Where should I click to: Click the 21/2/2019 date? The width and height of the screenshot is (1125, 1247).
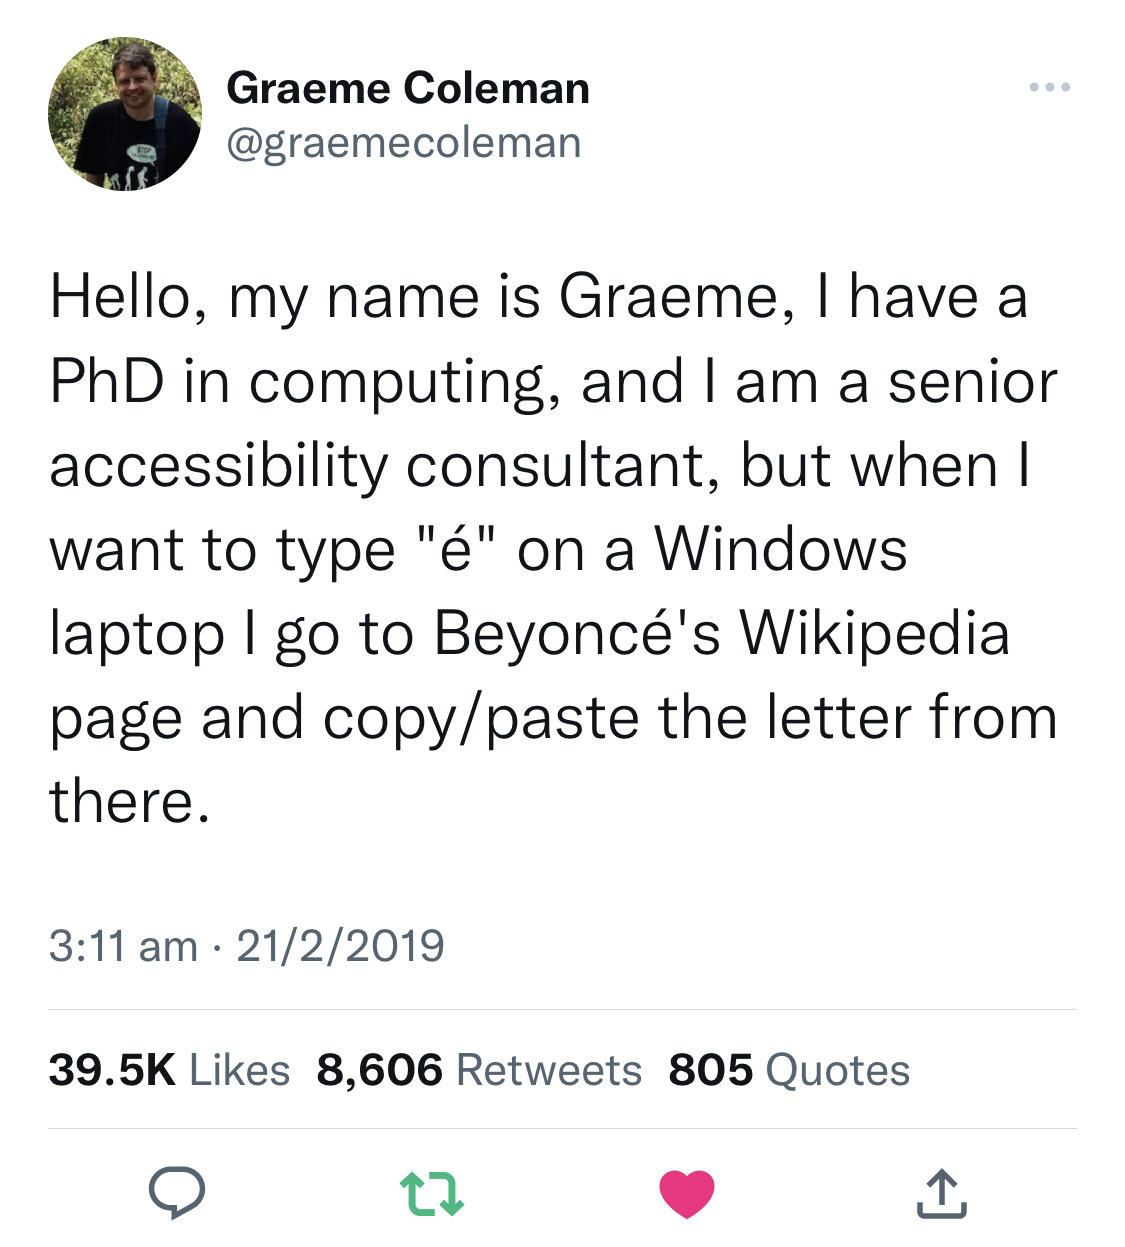[x=340, y=945]
